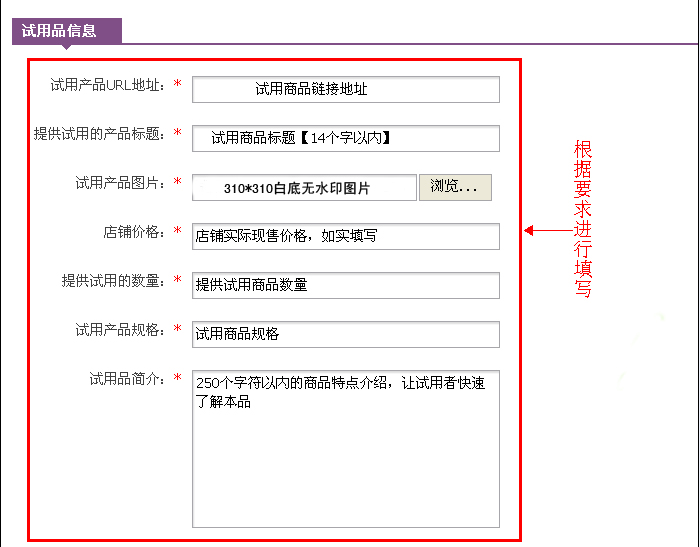This screenshot has width=700, height=547.
Task: Focus the 提供试用的数量 input box
Action: pos(345,285)
